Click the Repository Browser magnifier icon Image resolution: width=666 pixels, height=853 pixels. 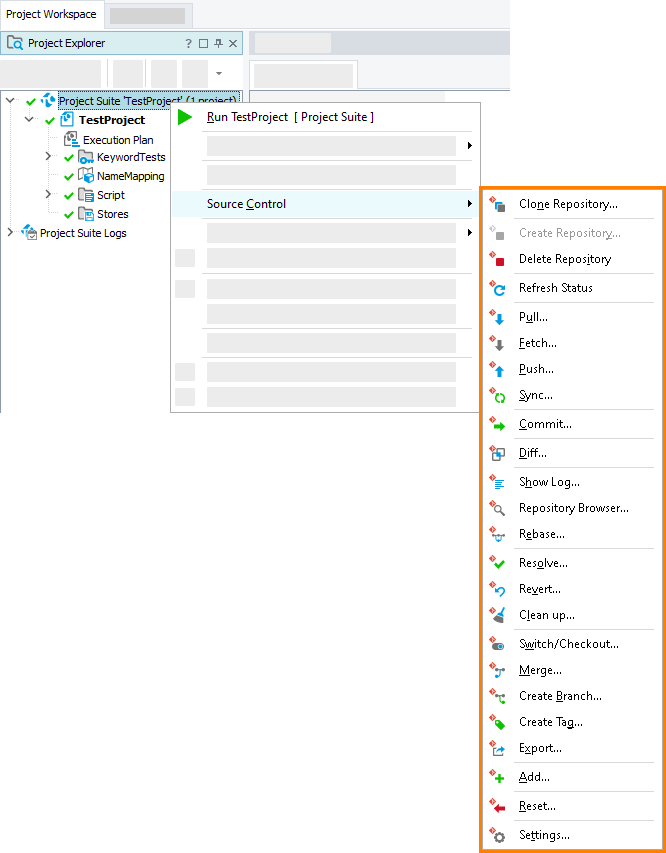pos(497,508)
